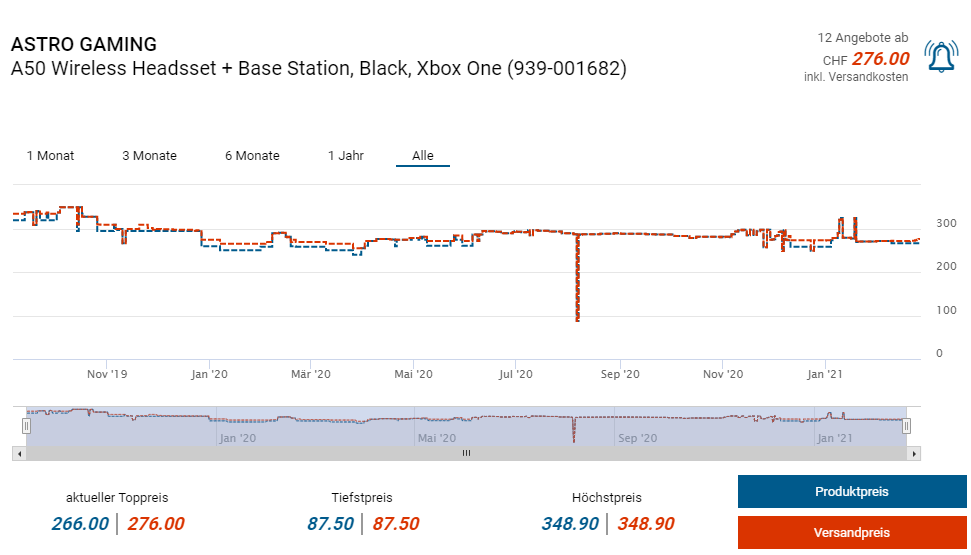The image size is (971, 555).
Task: Click the "12 Angebote ab" offers text
Action: pyautogui.click(x=863, y=38)
